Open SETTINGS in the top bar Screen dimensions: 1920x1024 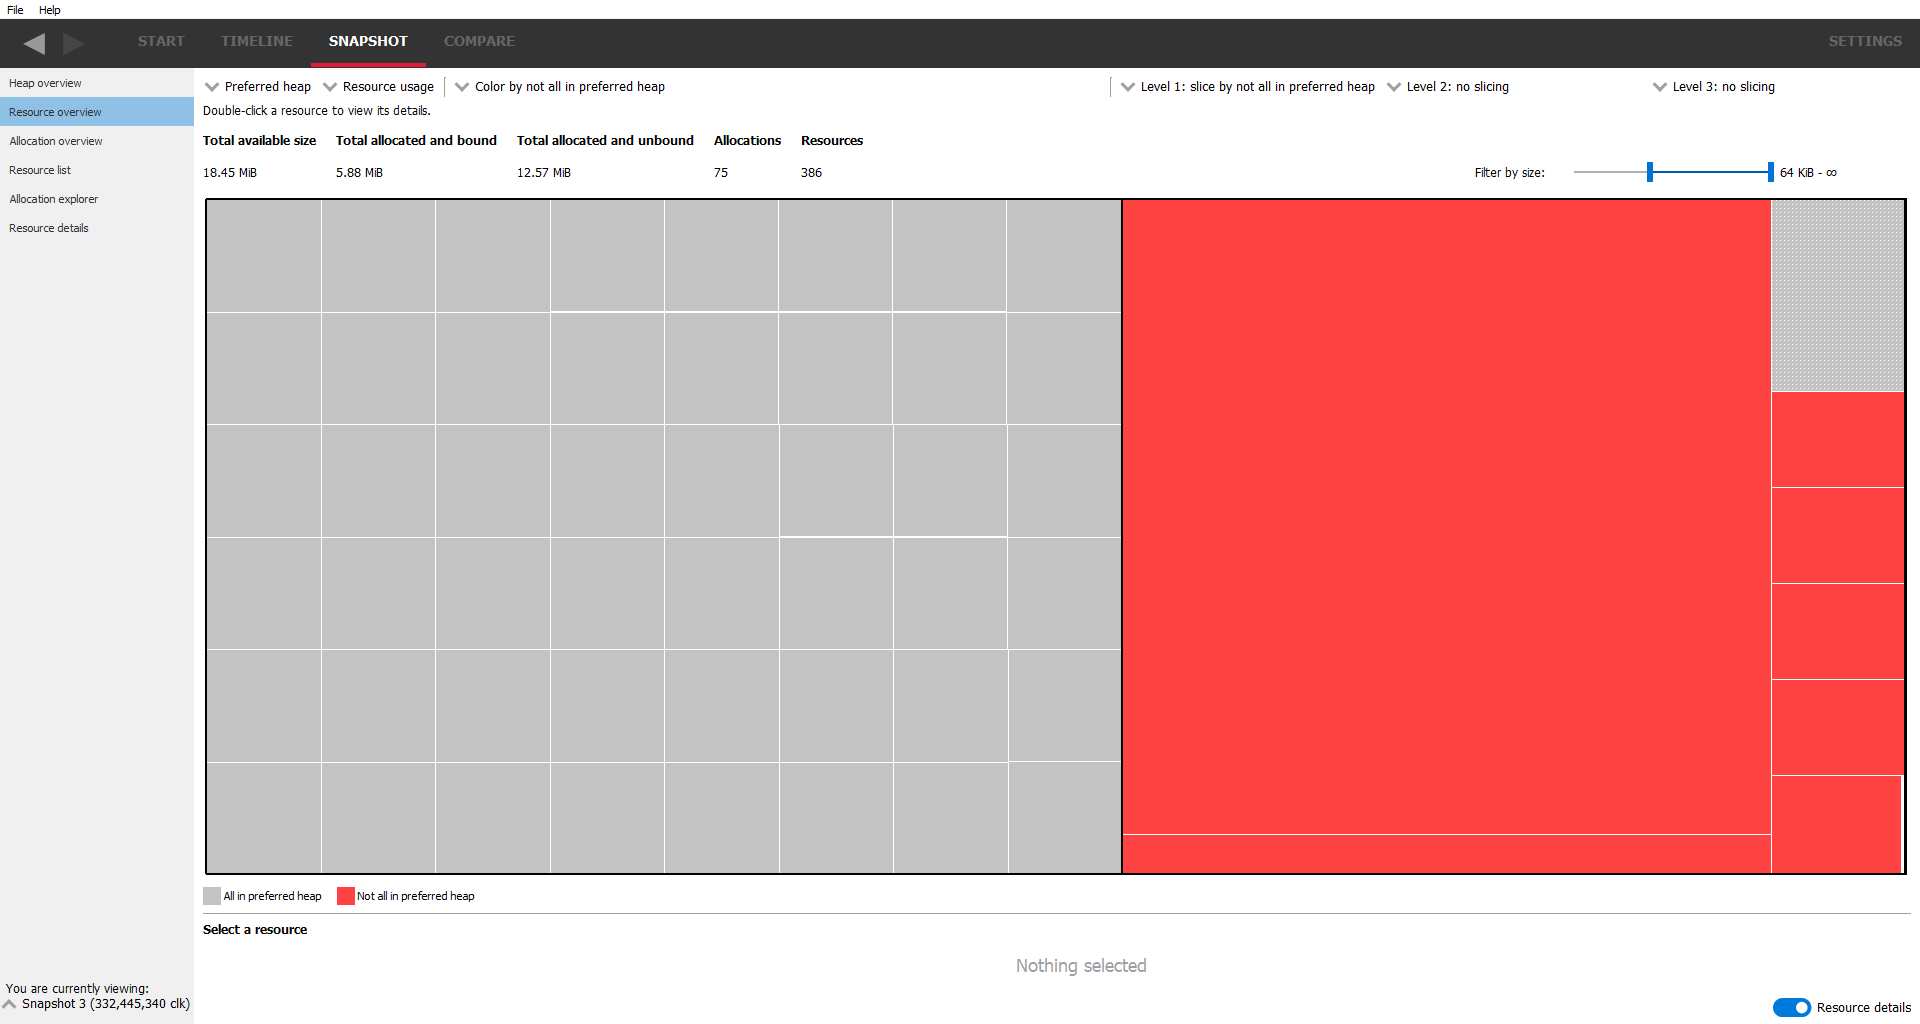[1865, 41]
